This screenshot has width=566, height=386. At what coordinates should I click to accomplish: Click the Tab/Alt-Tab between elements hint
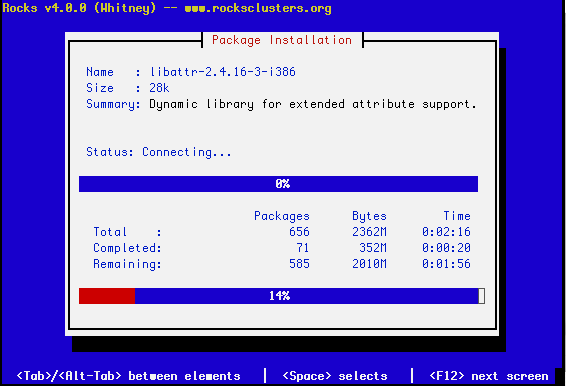[x=129, y=376]
